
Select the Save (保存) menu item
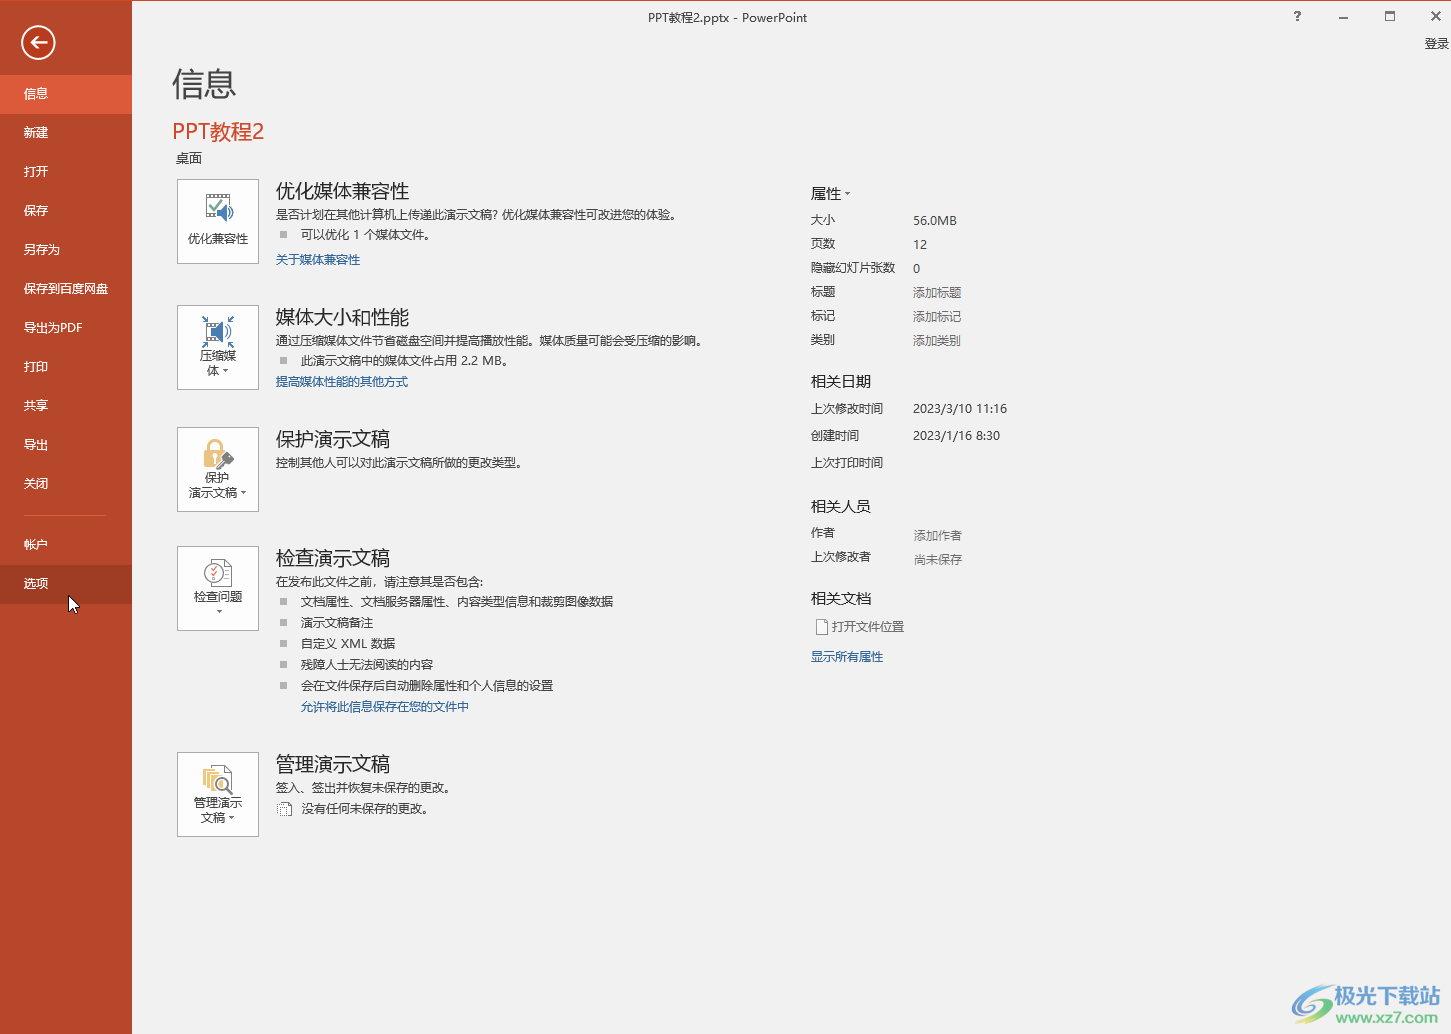(66, 211)
